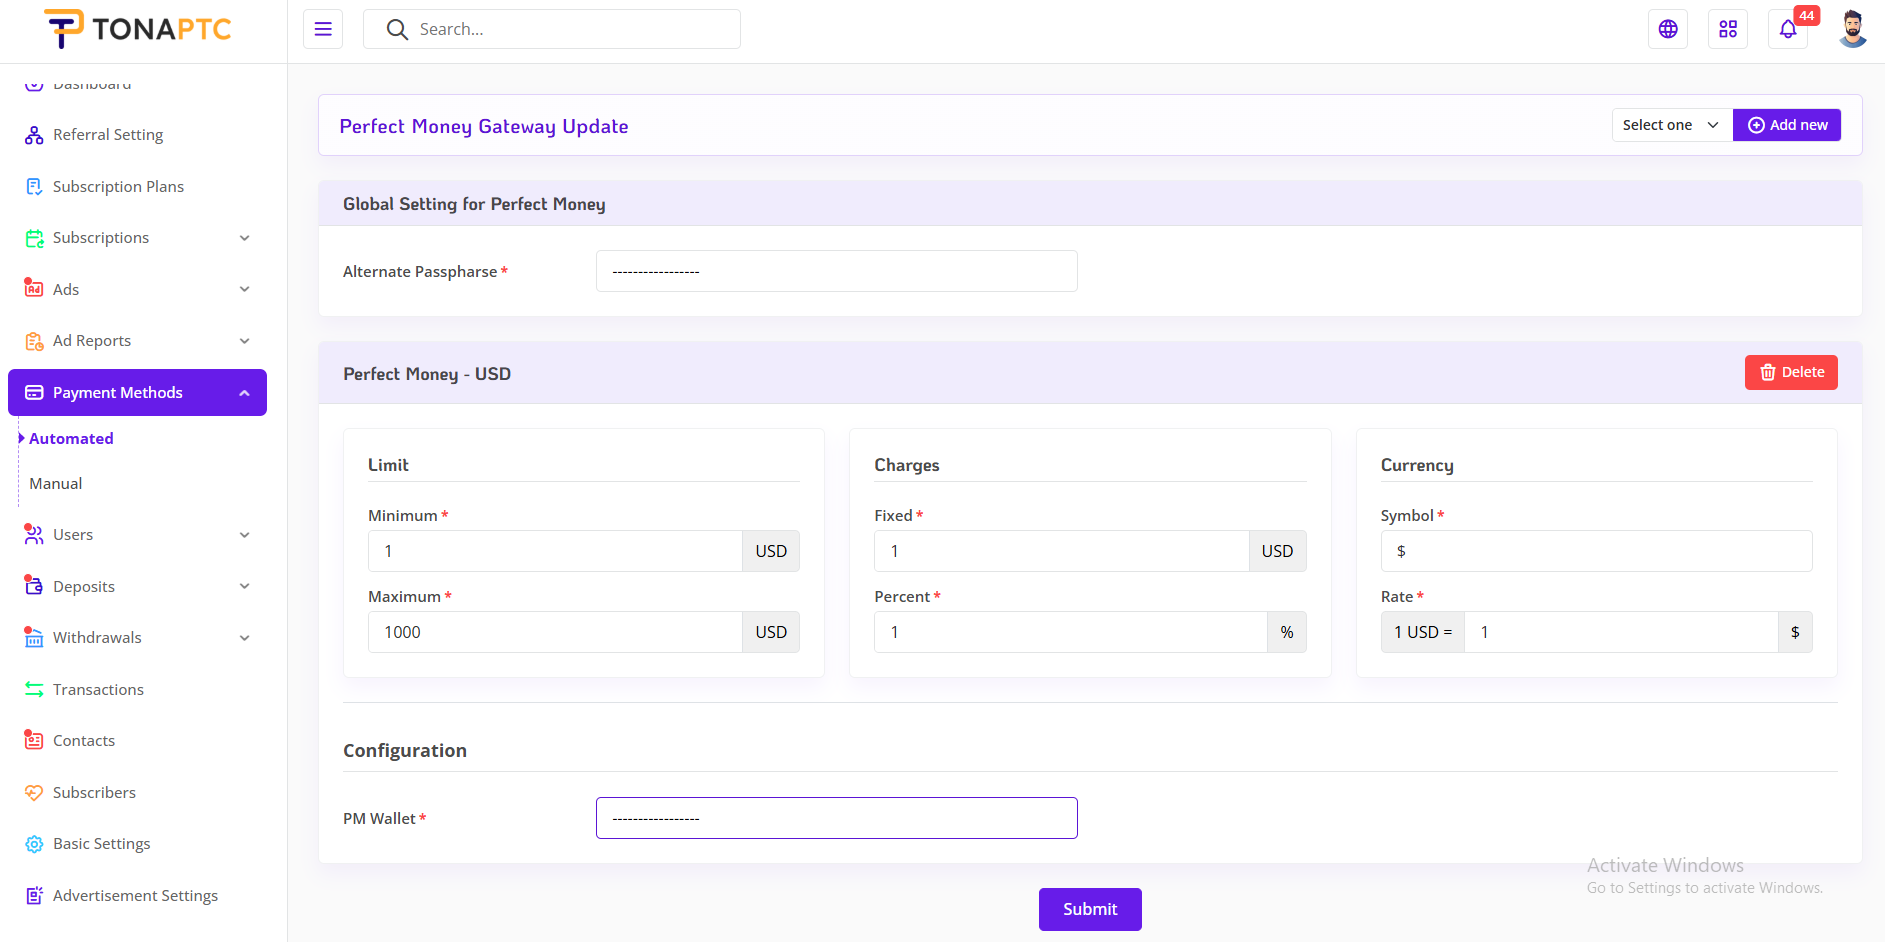This screenshot has width=1885, height=942.
Task: Click the TONAPTC logo
Action: click(x=138, y=29)
